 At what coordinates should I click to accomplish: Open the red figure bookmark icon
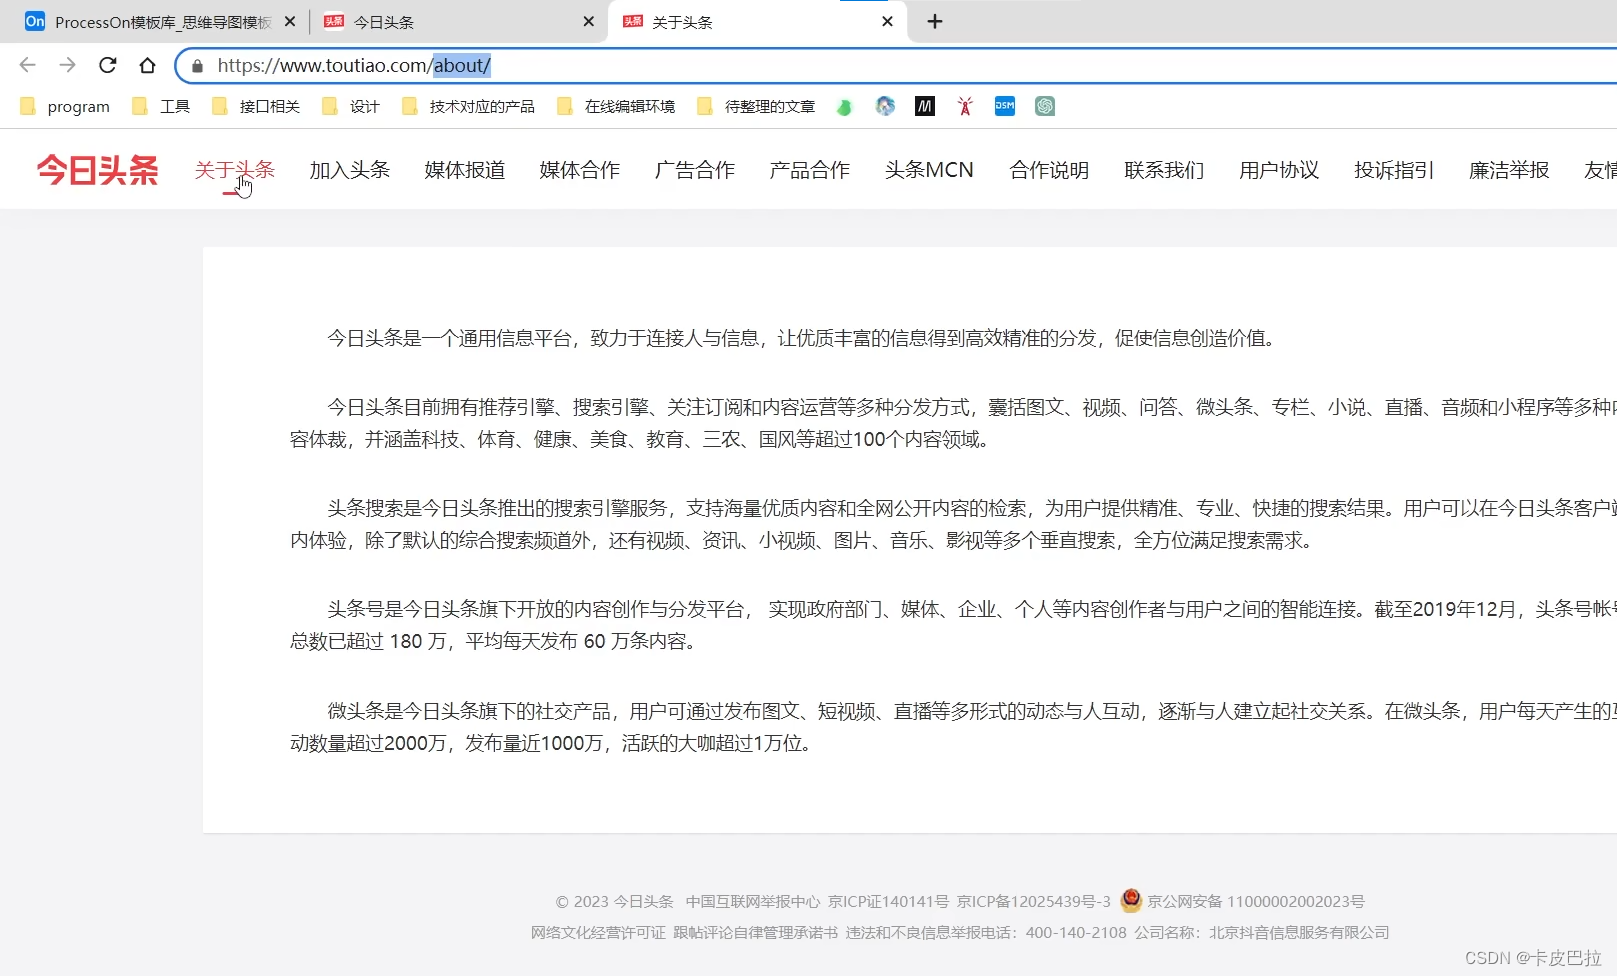click(x=965, y=106)
